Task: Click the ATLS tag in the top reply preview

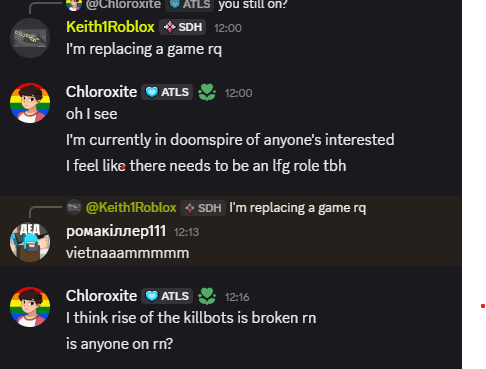Action: click(x=190, y=5)
